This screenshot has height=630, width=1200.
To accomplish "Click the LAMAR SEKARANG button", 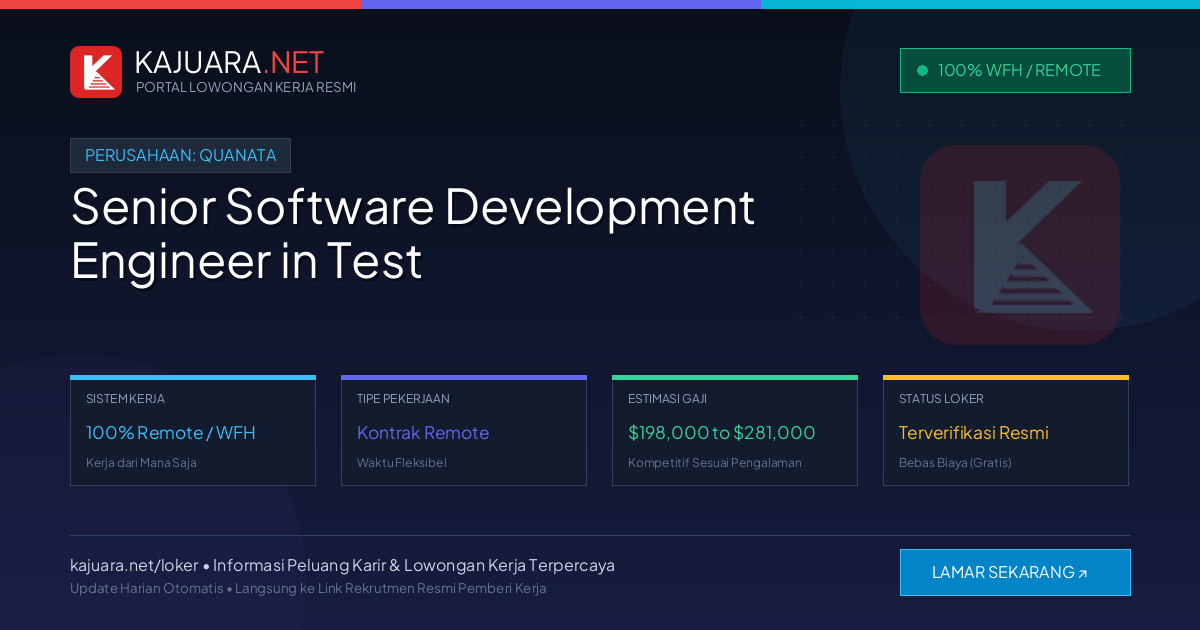I will pos(1015,572).
